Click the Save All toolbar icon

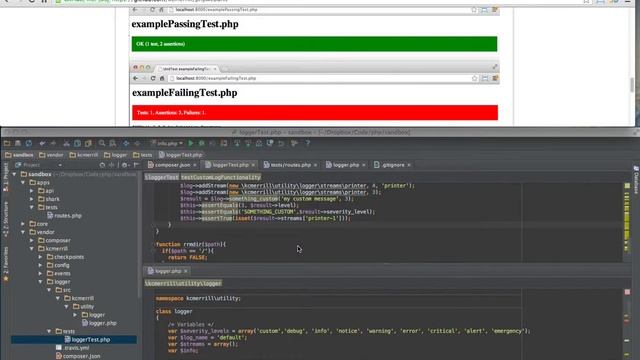click(x=18, y=143)
